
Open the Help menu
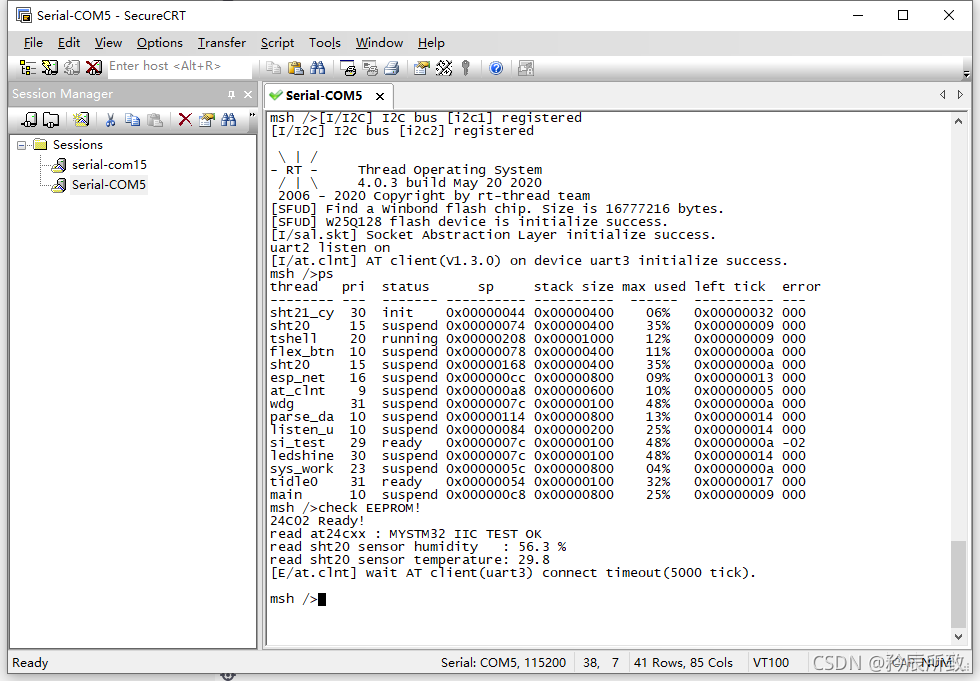pos(431,42)
